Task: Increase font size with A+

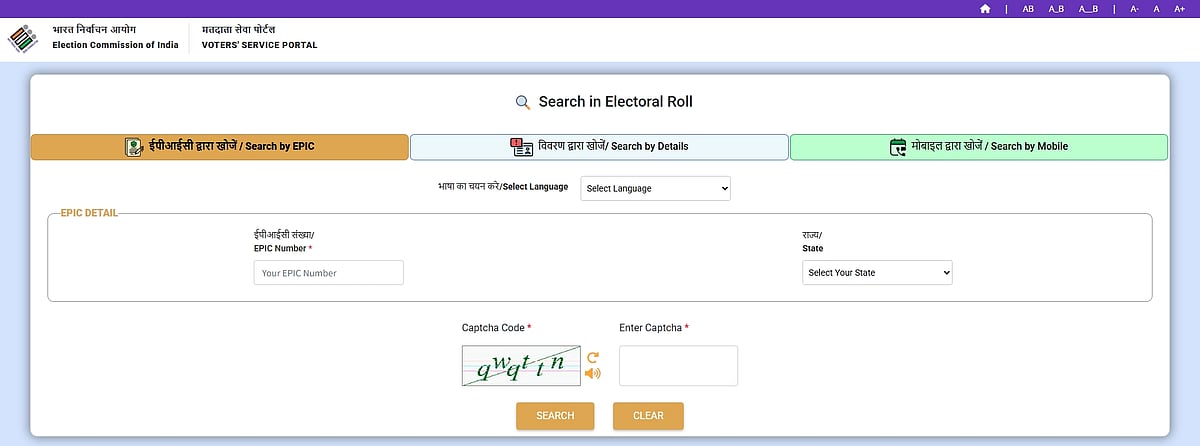Action: click(x=1178, y=9)
